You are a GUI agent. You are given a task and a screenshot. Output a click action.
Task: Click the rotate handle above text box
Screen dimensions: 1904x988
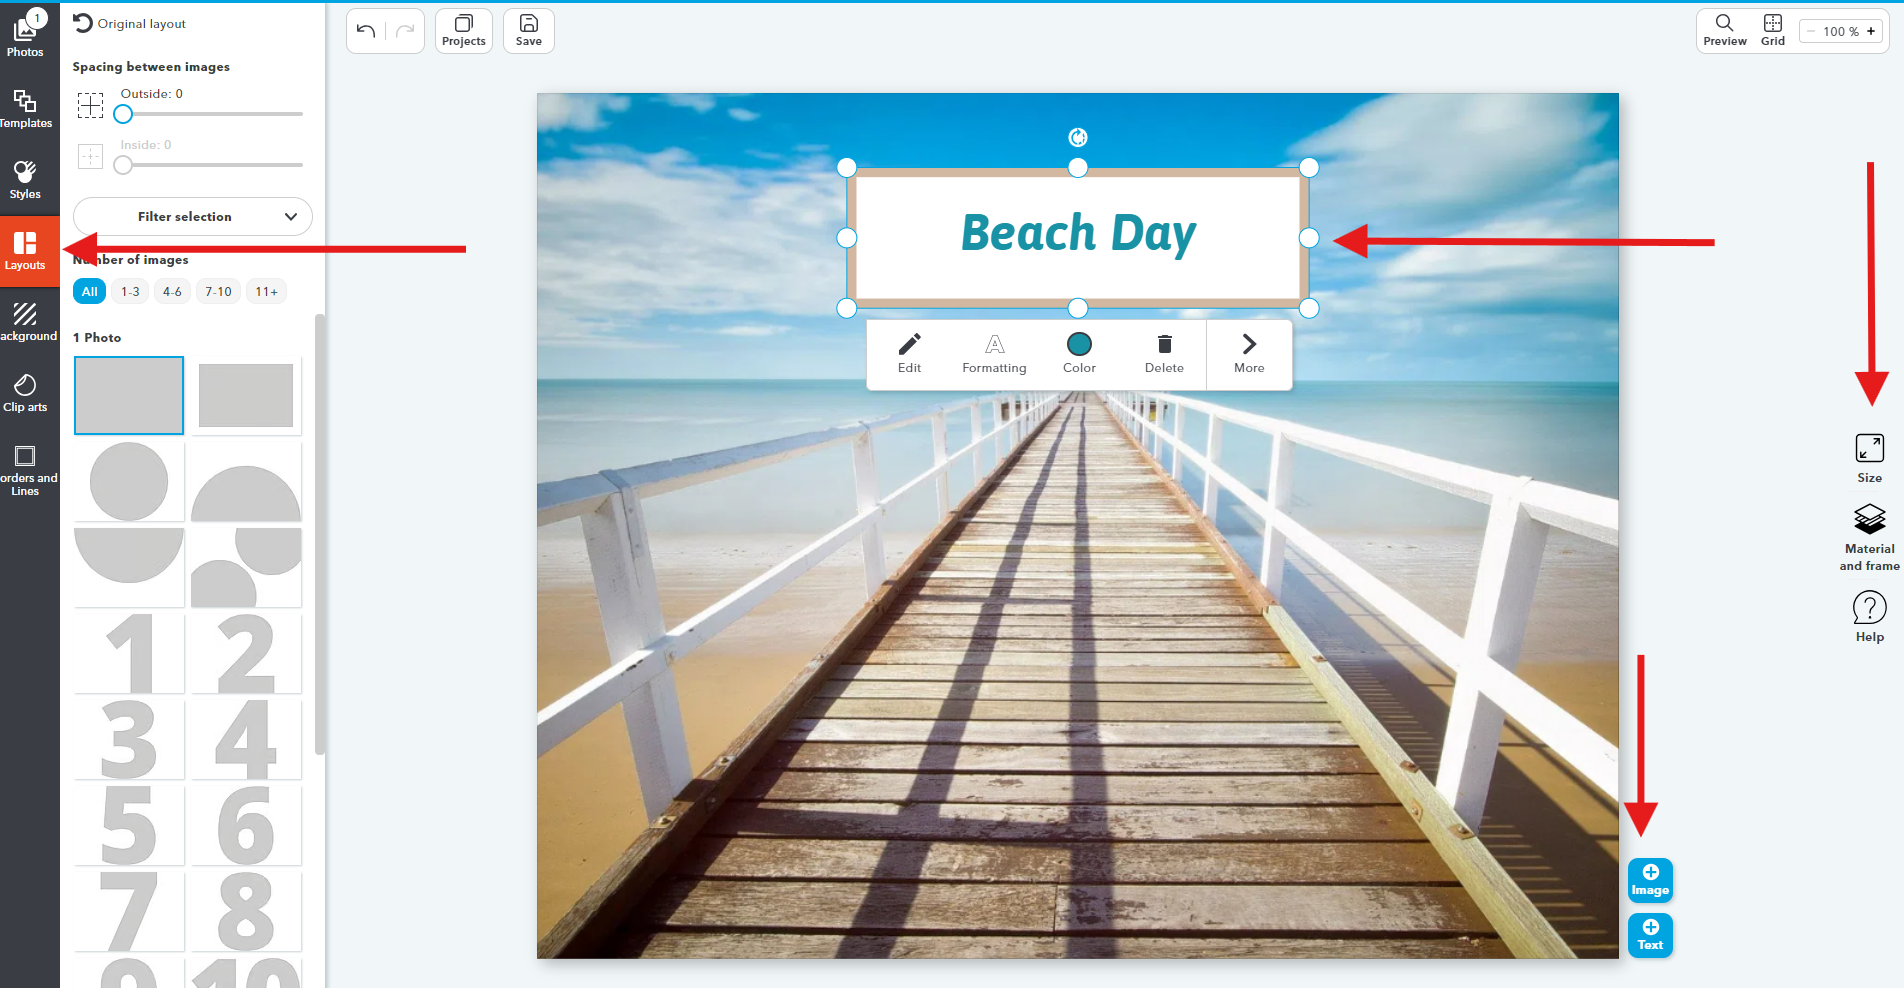[x=1078, y=137]
